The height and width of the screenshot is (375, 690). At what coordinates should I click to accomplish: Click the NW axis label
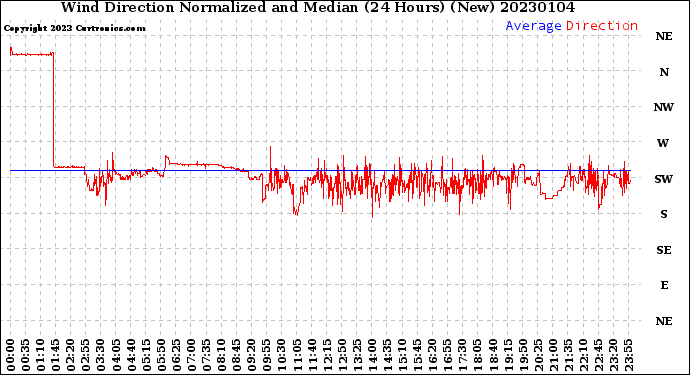664,107
